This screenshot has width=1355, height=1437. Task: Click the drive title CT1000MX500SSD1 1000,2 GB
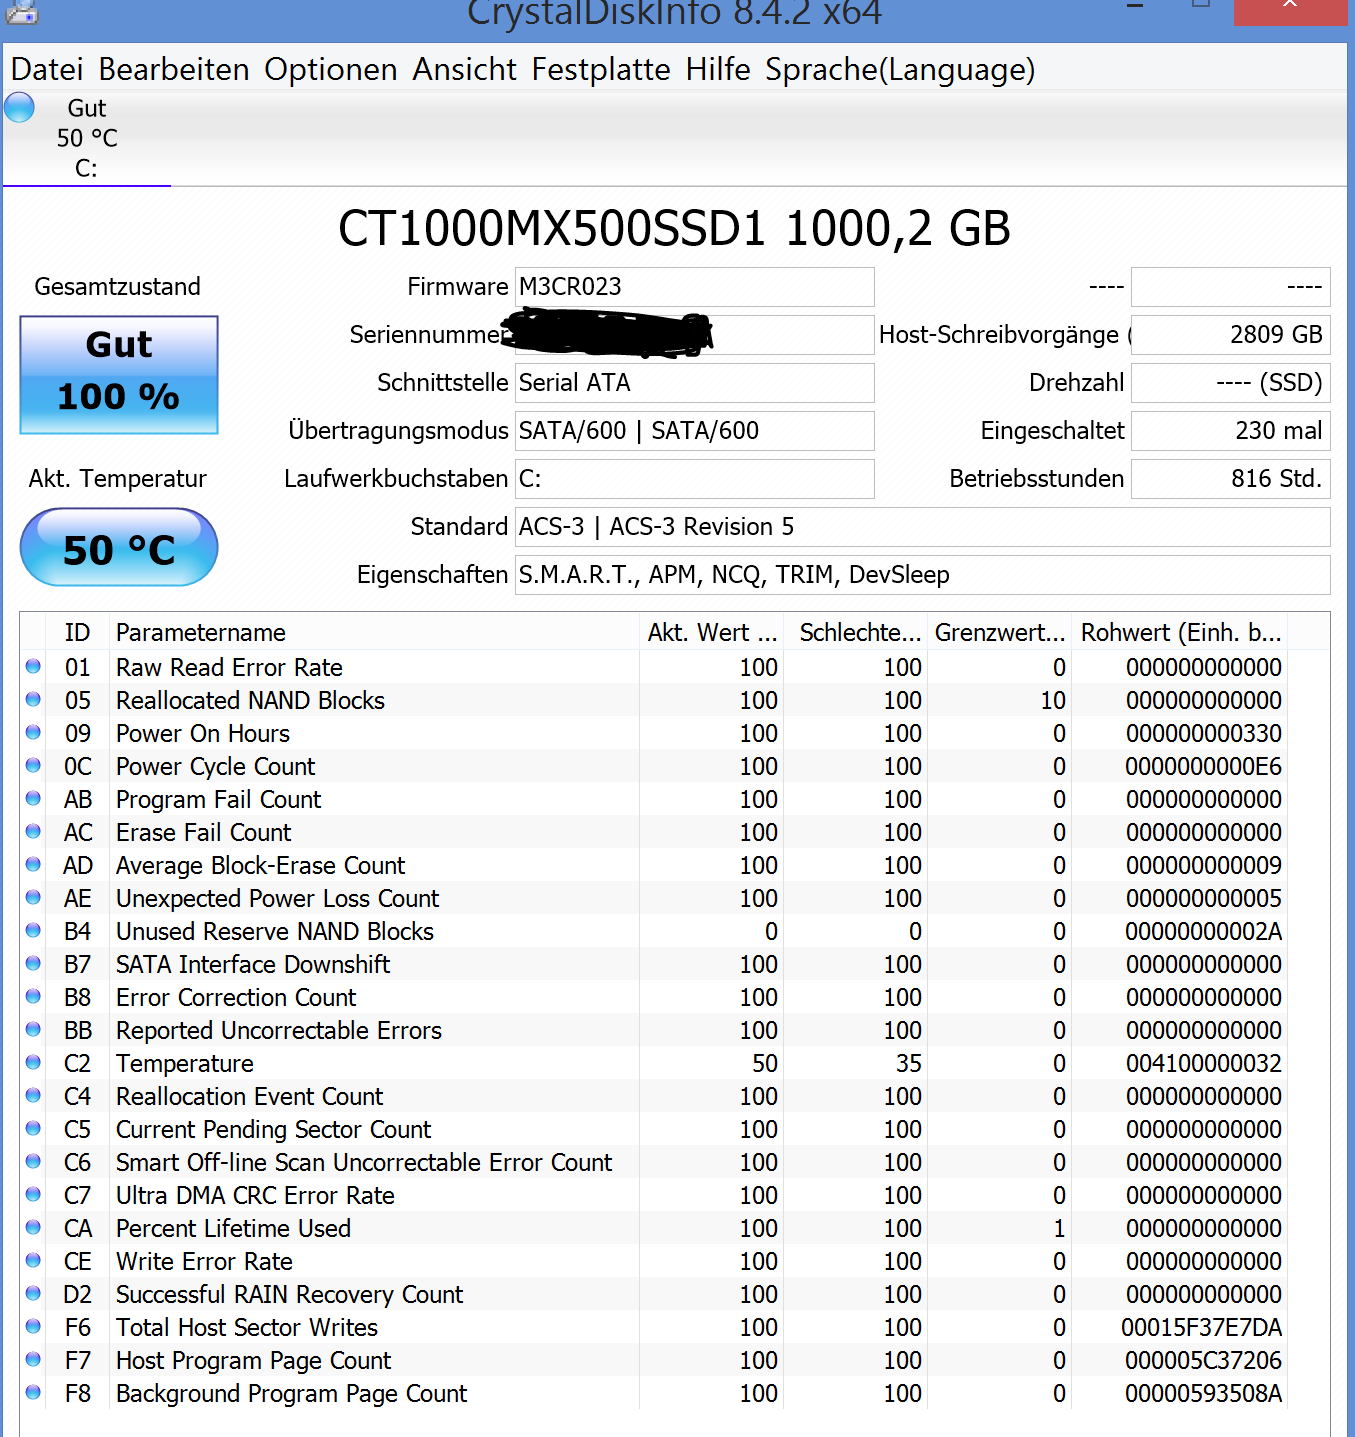point(674,228)
